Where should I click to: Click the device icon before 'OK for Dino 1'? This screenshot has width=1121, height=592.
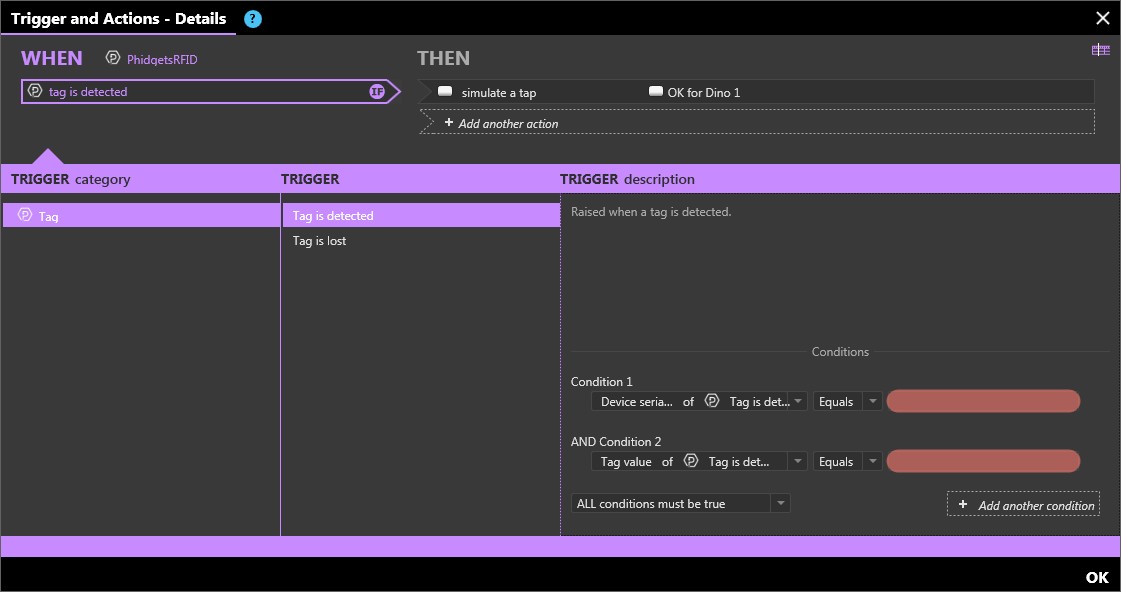[656, 92]
